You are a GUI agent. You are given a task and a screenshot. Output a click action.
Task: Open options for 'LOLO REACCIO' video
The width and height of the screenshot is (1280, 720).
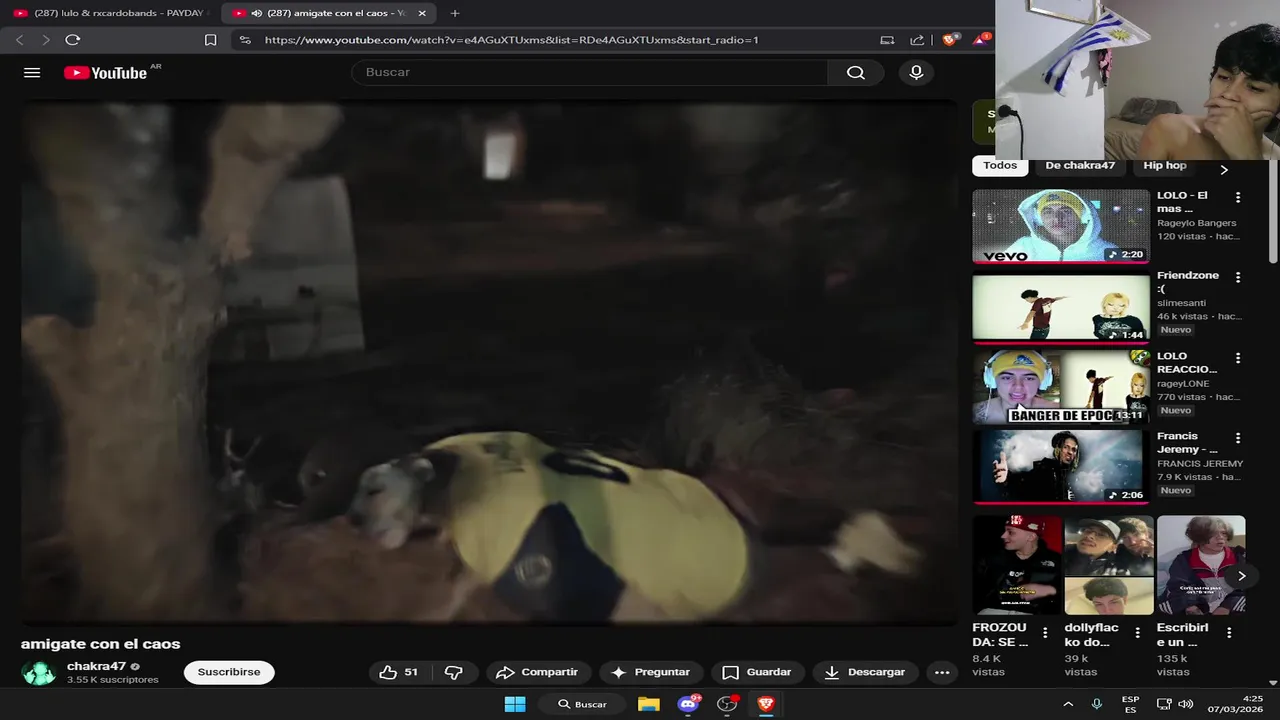click(x=1238, y=358)
